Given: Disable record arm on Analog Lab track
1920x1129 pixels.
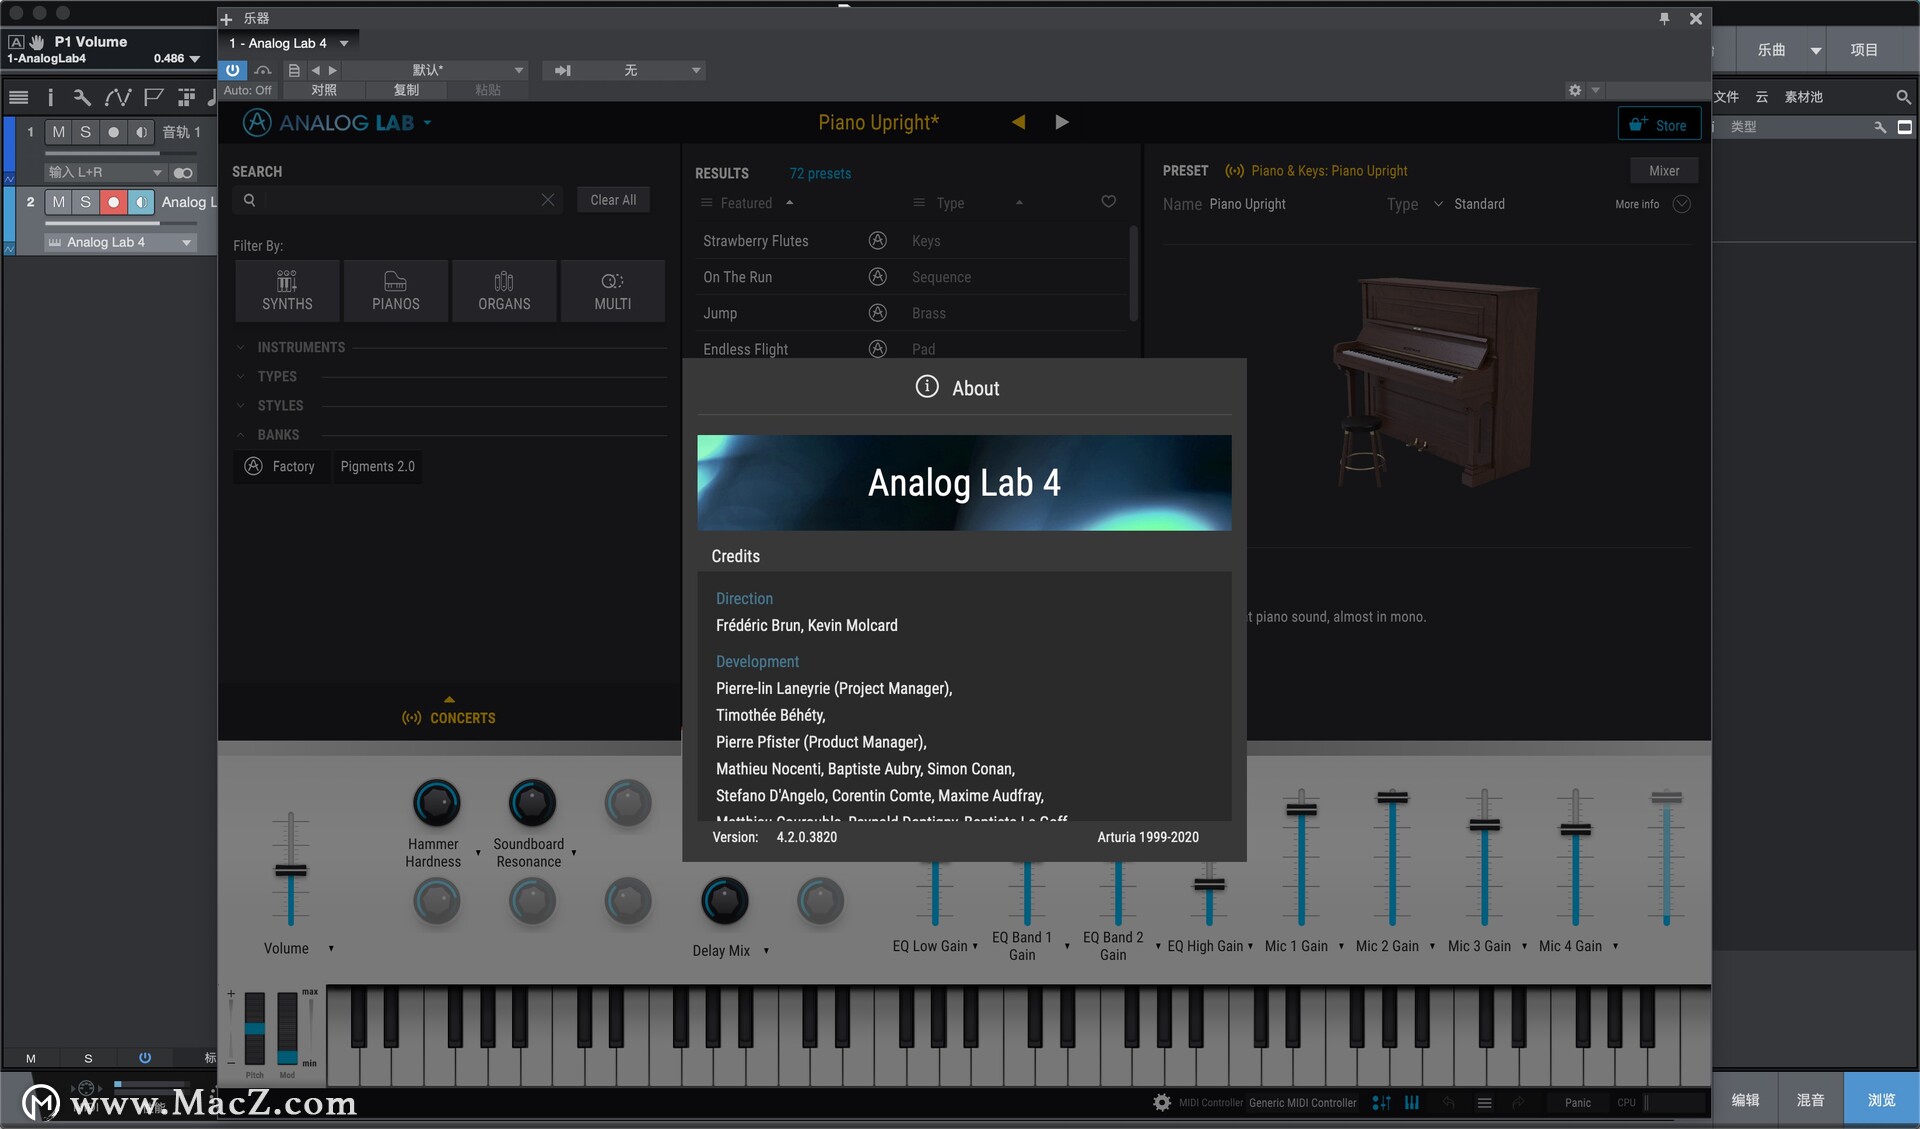Looking at the screenshot, I should click(113, 202).
